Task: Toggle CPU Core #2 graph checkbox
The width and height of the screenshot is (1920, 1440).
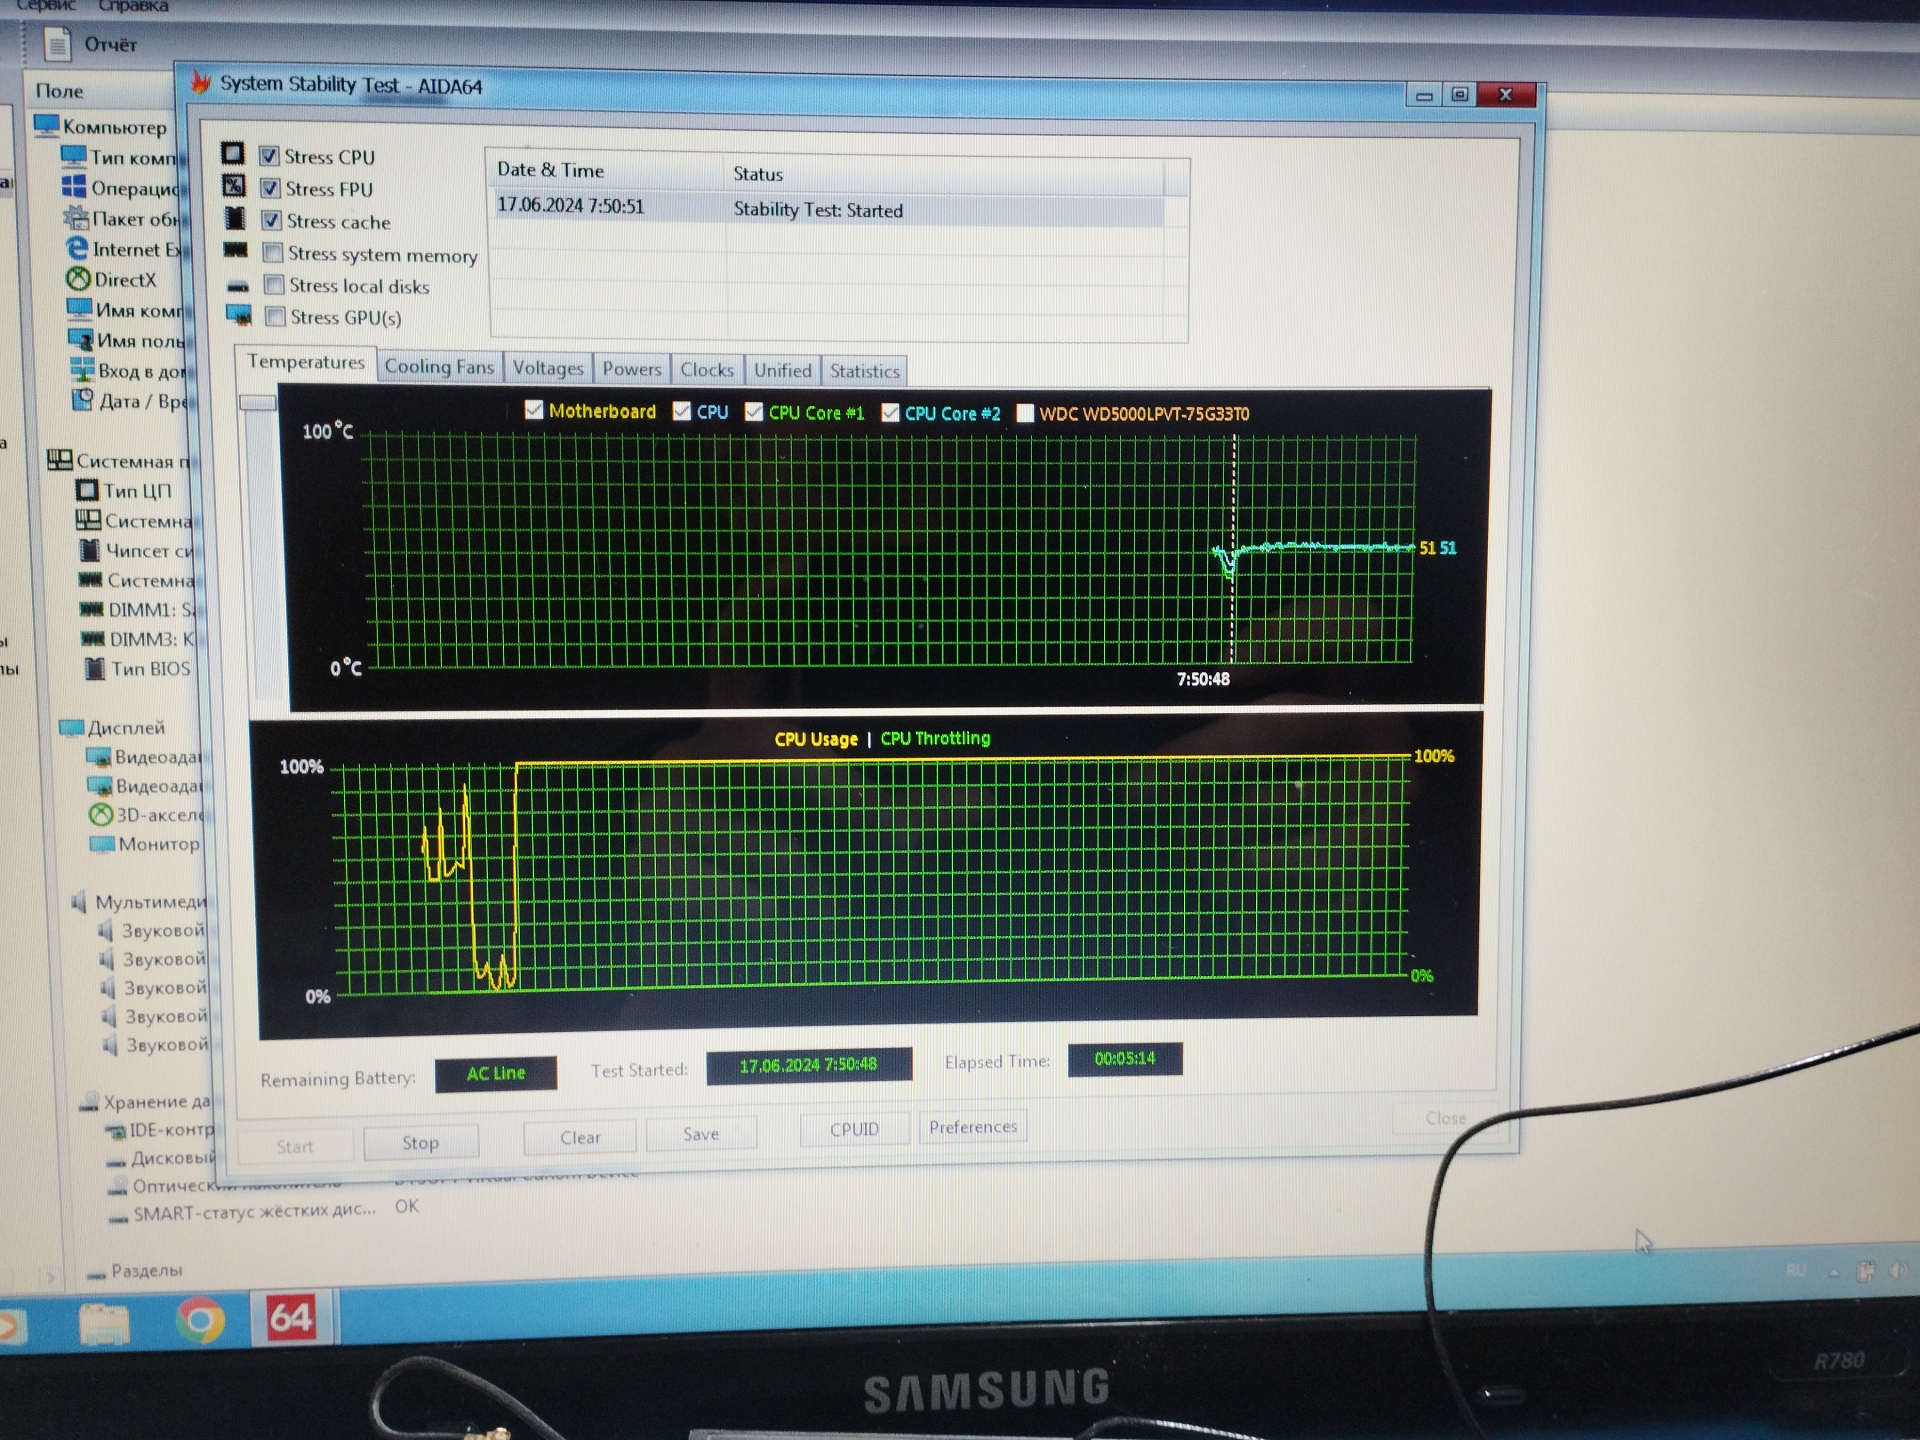Action: click(x=890, y=413)
